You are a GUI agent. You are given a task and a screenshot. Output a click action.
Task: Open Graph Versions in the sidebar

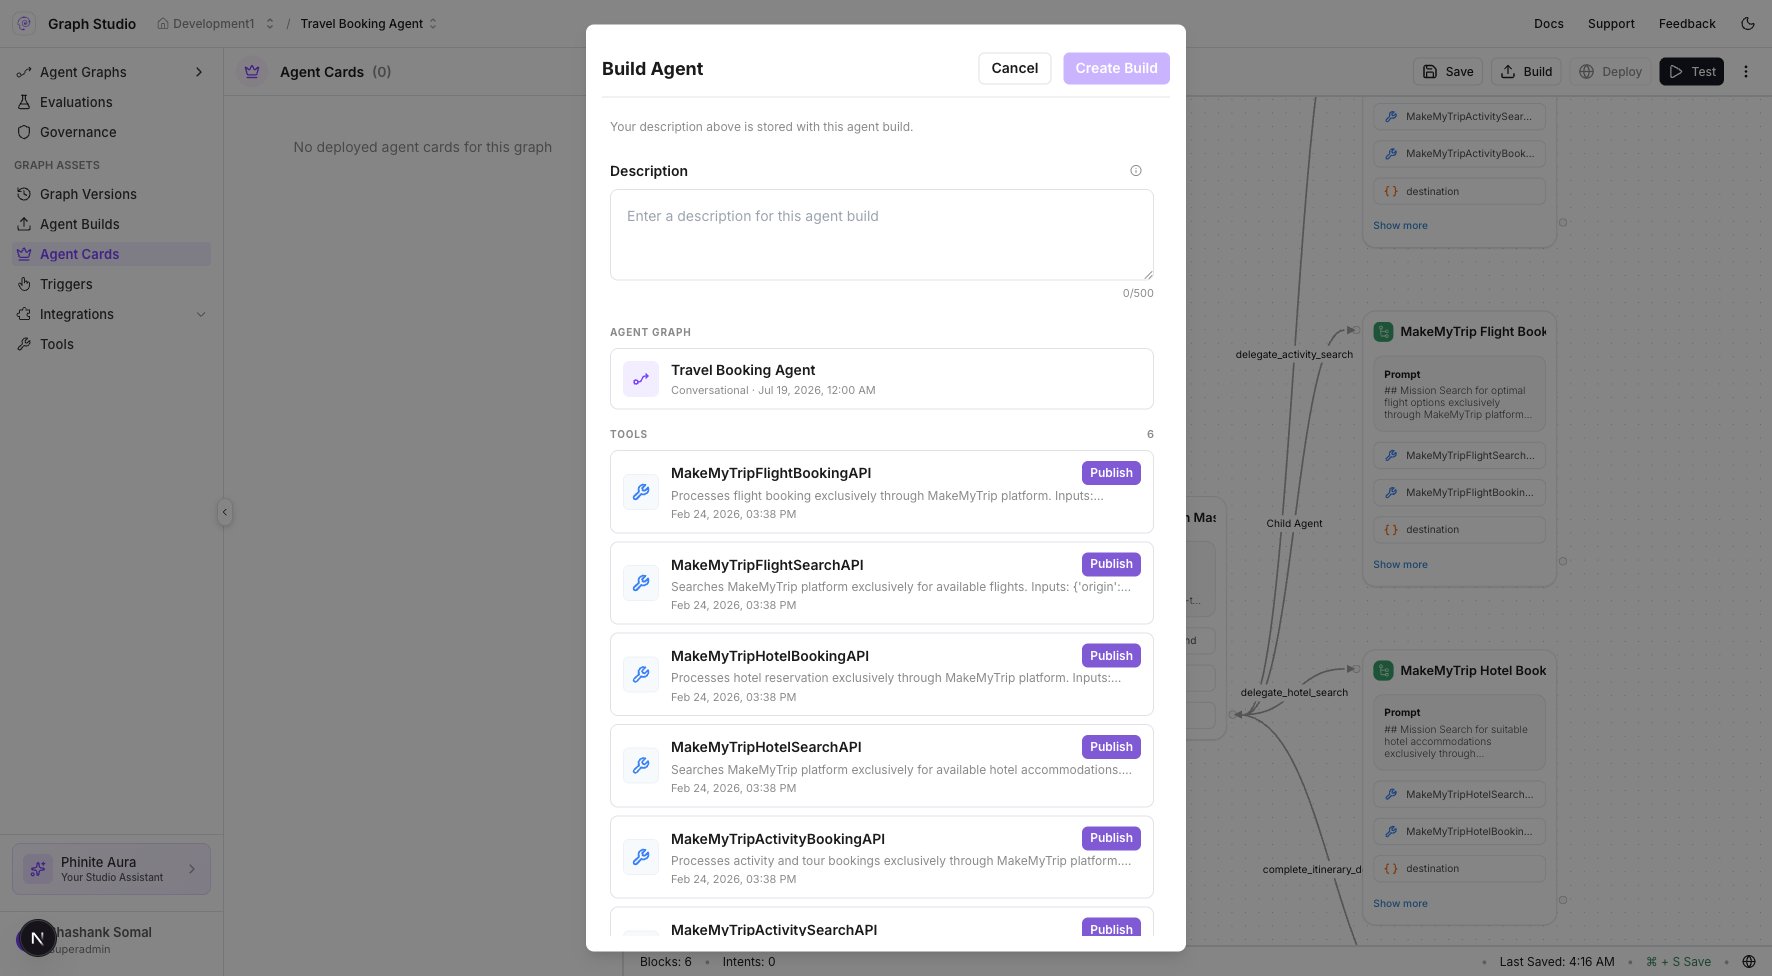(x=88, y=194)
